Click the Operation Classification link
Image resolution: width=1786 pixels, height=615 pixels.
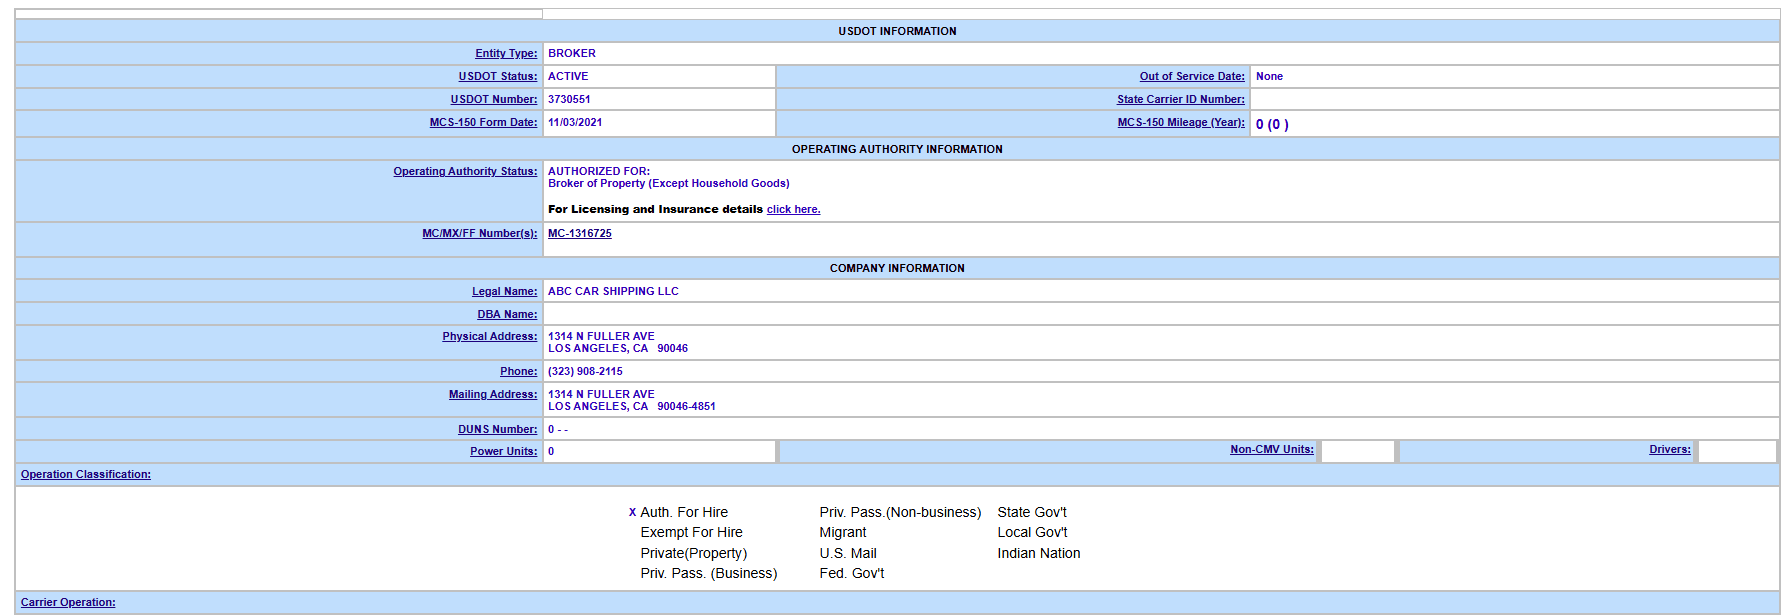[x=86, y=475]
